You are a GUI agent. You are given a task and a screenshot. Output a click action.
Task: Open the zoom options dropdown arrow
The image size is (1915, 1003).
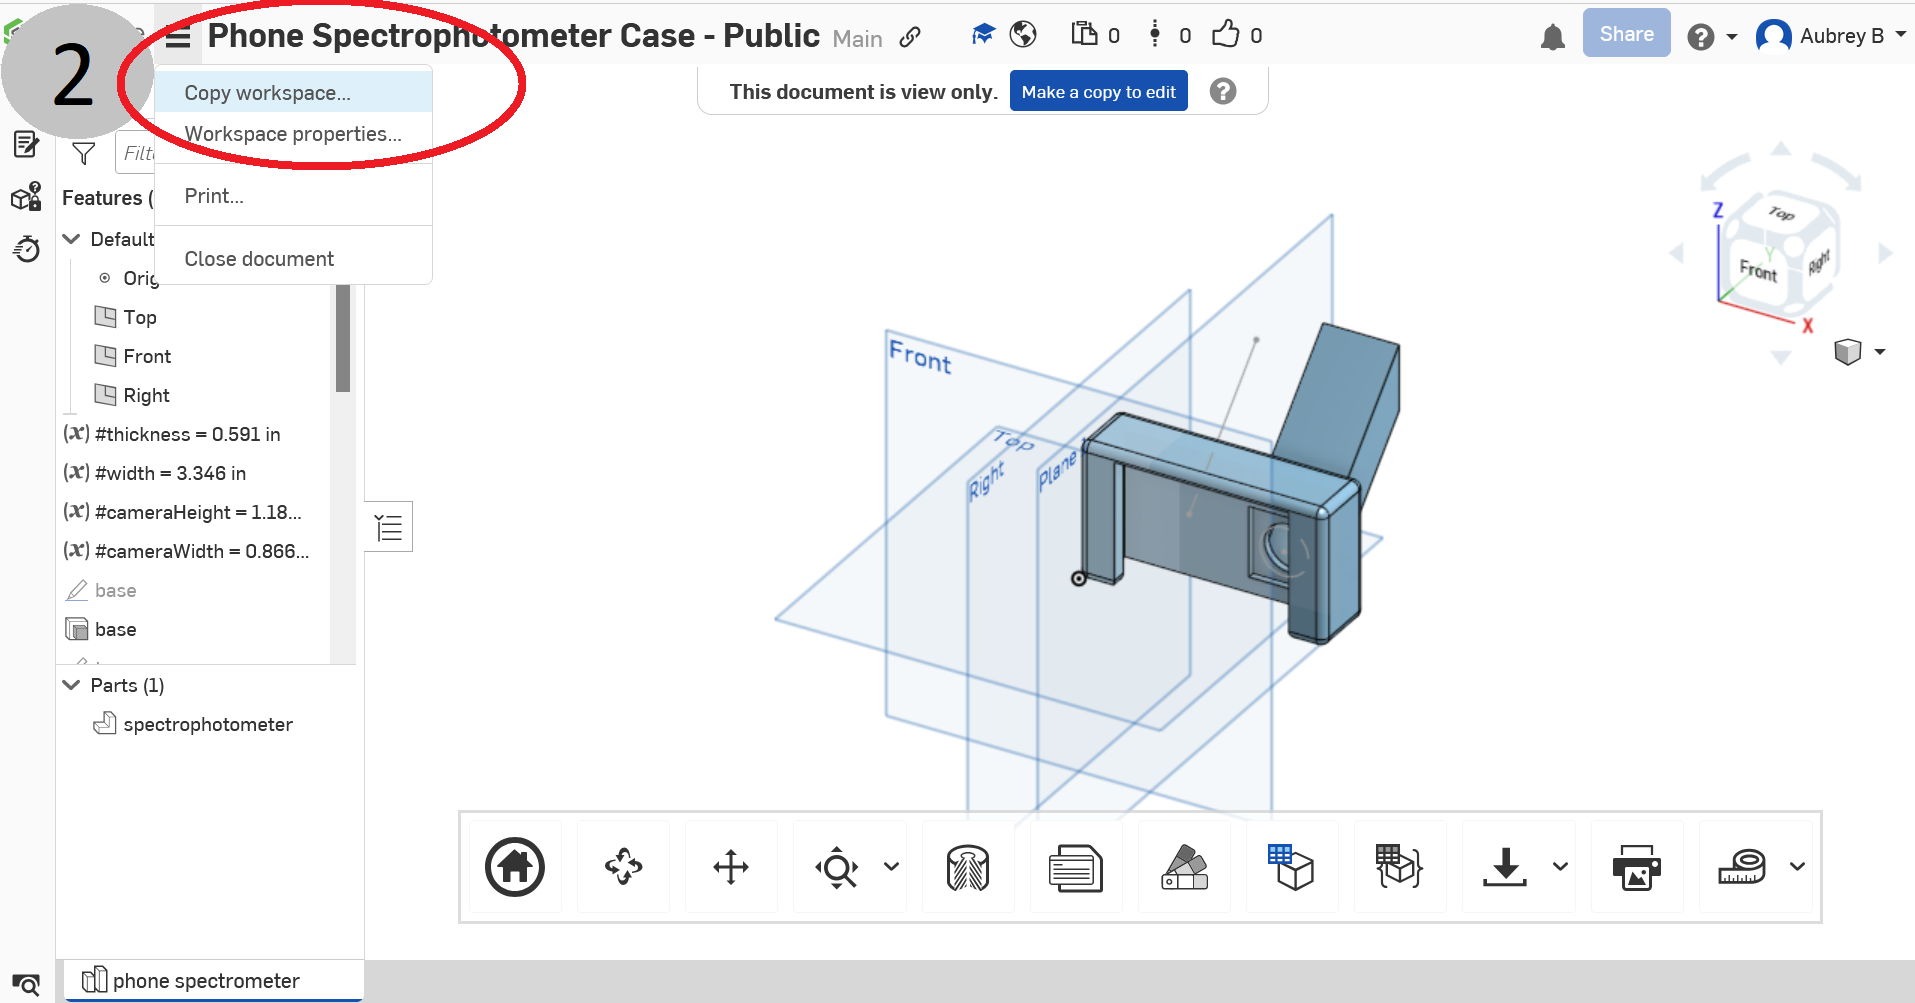pos(891,867)
